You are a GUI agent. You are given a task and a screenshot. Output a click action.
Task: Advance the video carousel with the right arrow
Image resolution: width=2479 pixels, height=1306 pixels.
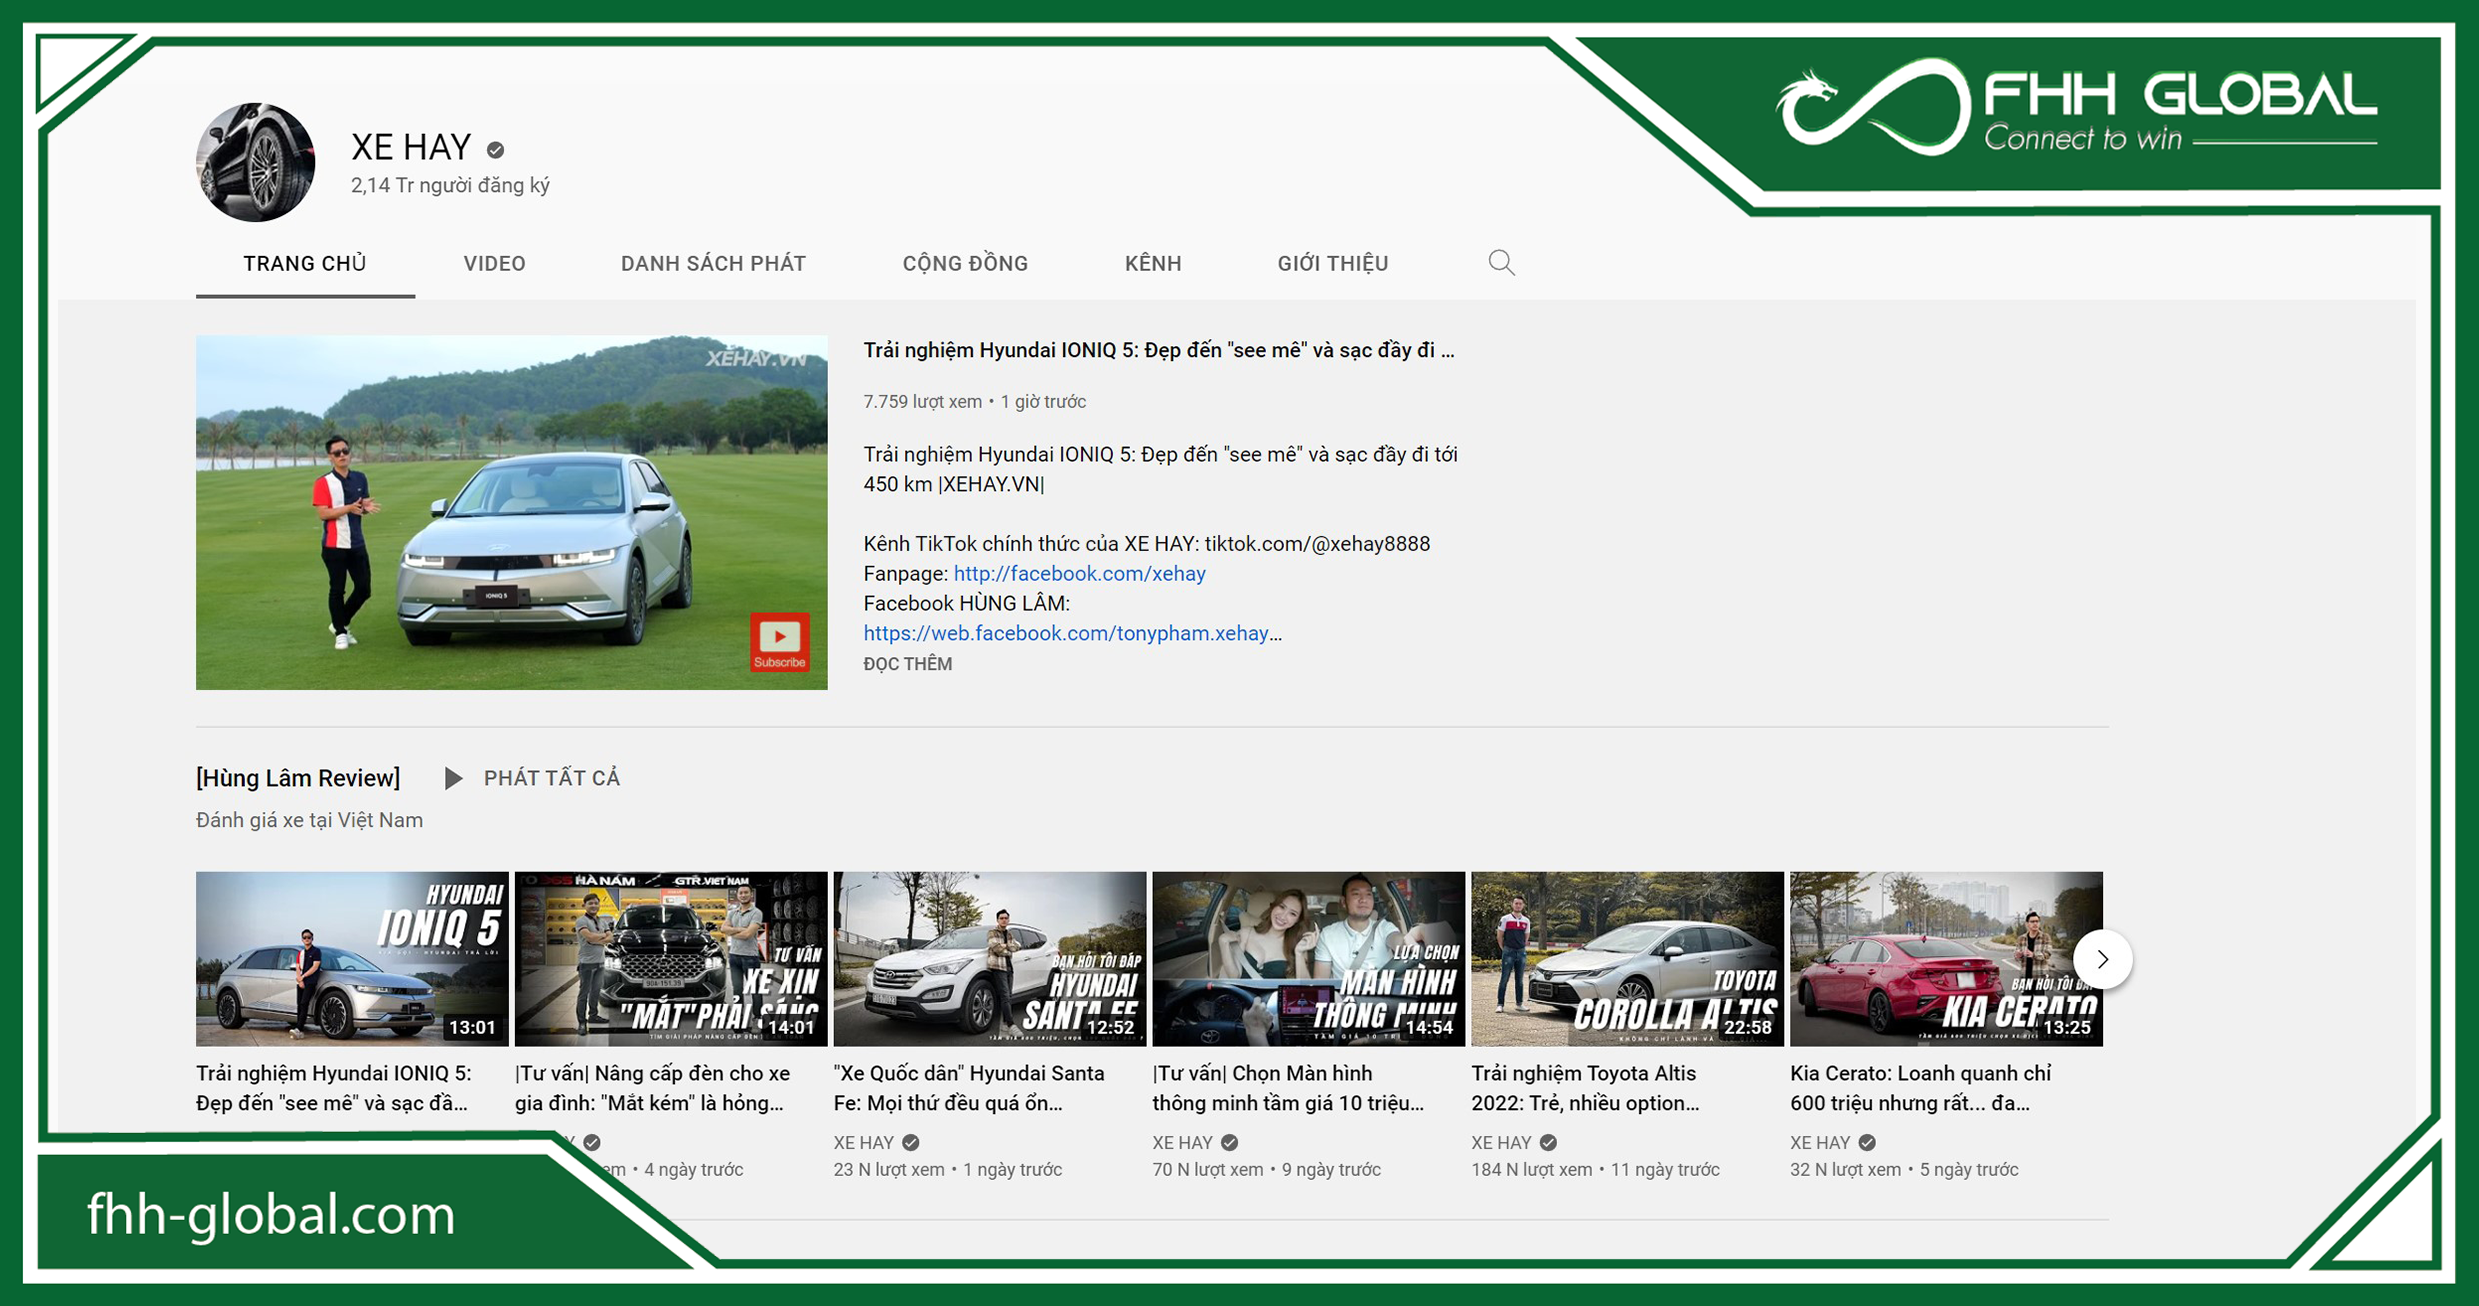click(x=2102, y=958)
